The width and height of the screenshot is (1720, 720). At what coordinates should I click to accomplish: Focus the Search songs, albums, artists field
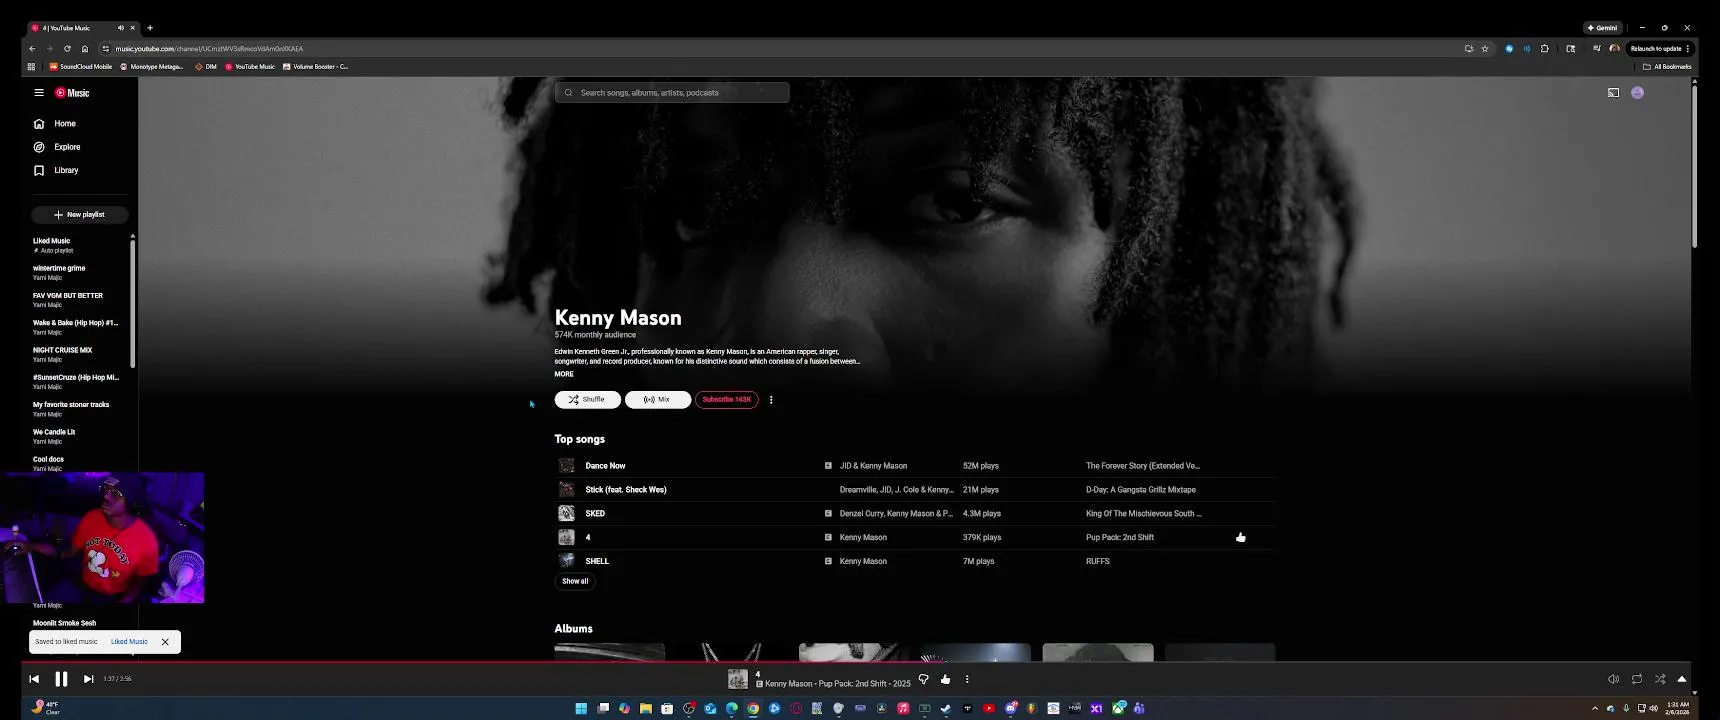coord(672,93)
